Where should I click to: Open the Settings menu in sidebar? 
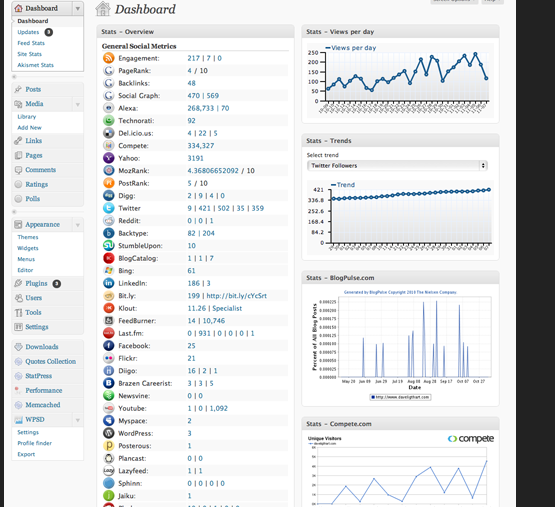37,327
